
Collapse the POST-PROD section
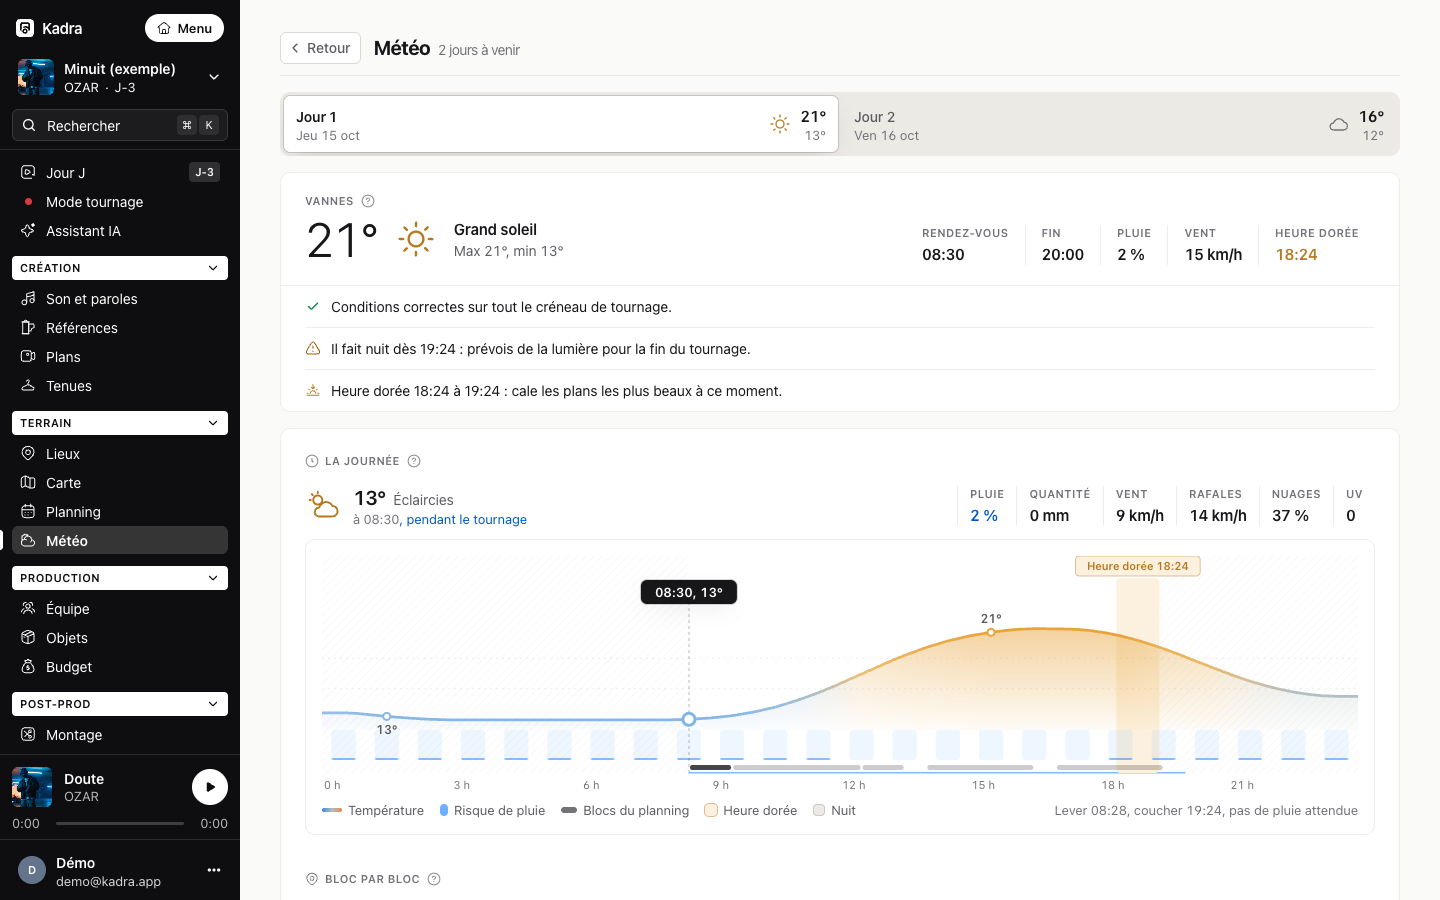120,704
